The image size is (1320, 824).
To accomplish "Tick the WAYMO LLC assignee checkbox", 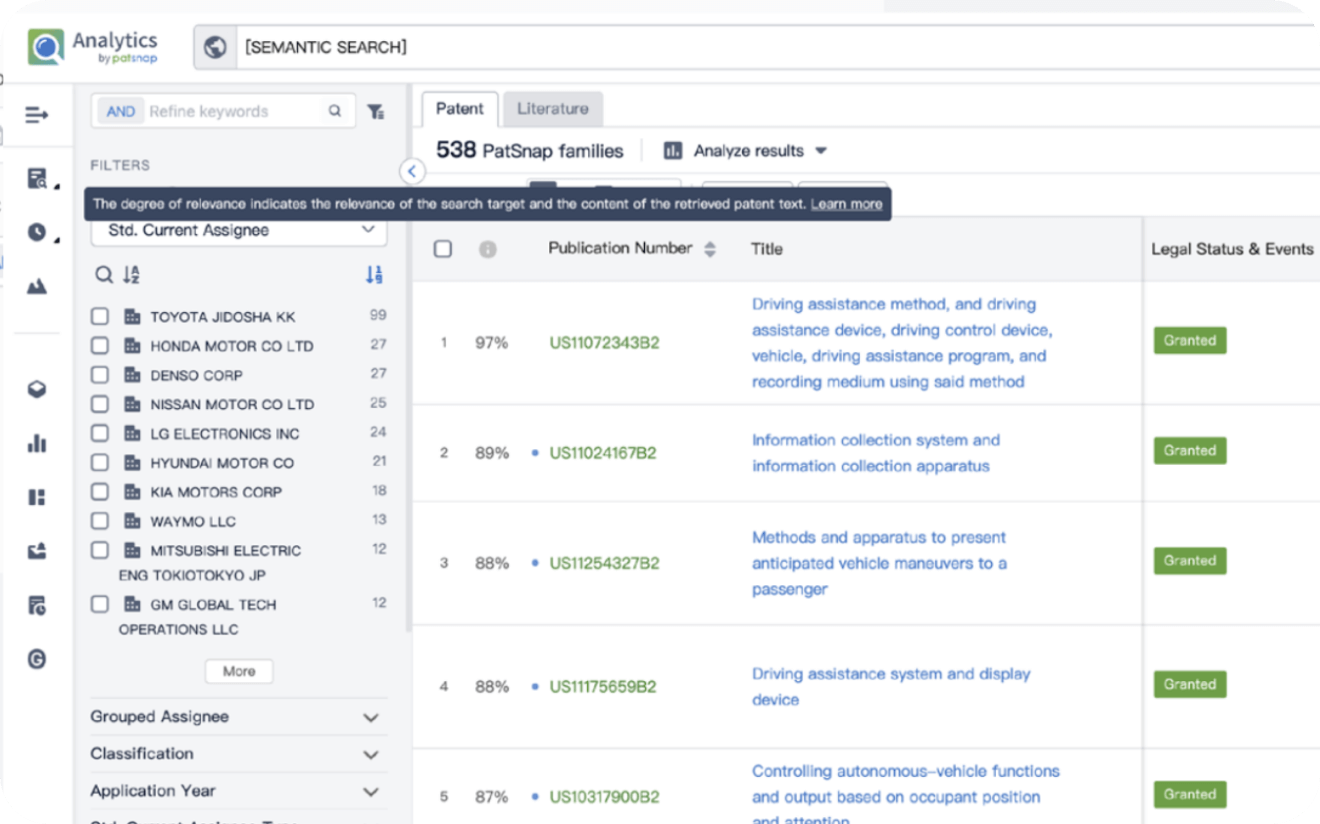I will tap(100, 520).
